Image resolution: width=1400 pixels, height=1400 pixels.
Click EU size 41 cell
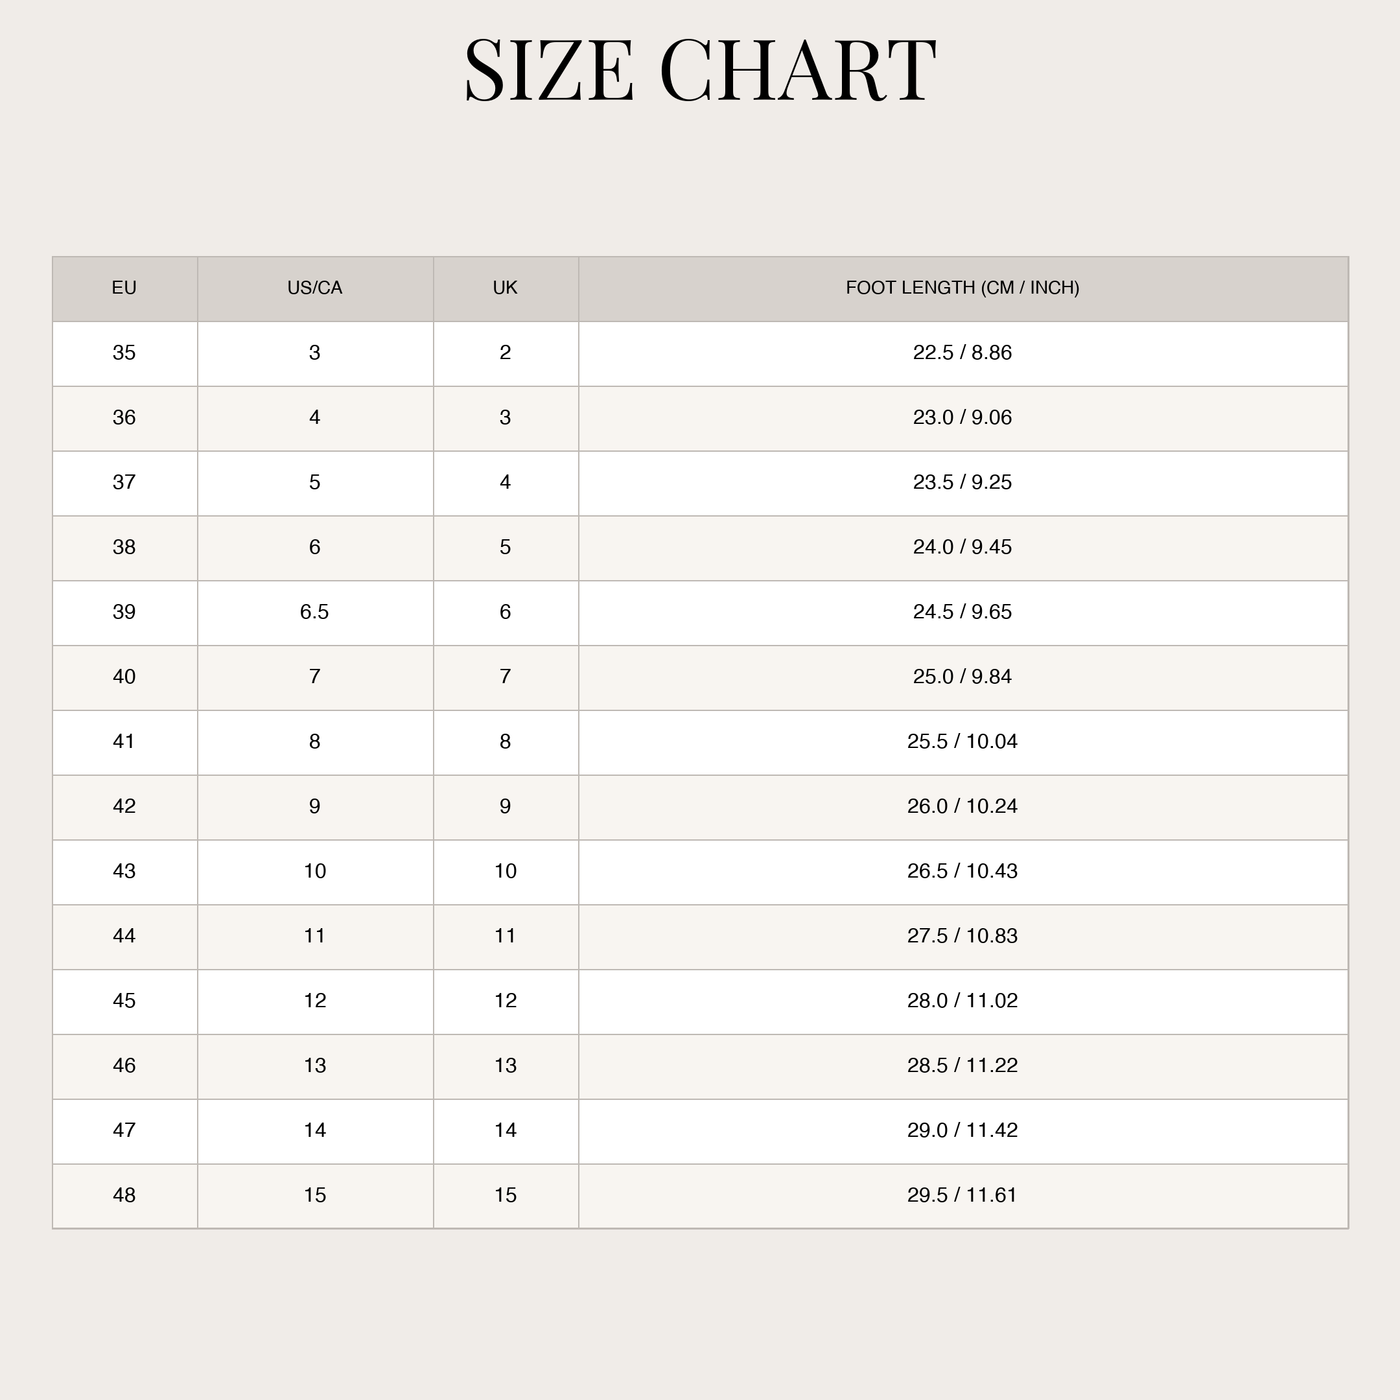(x=125, y=743)
